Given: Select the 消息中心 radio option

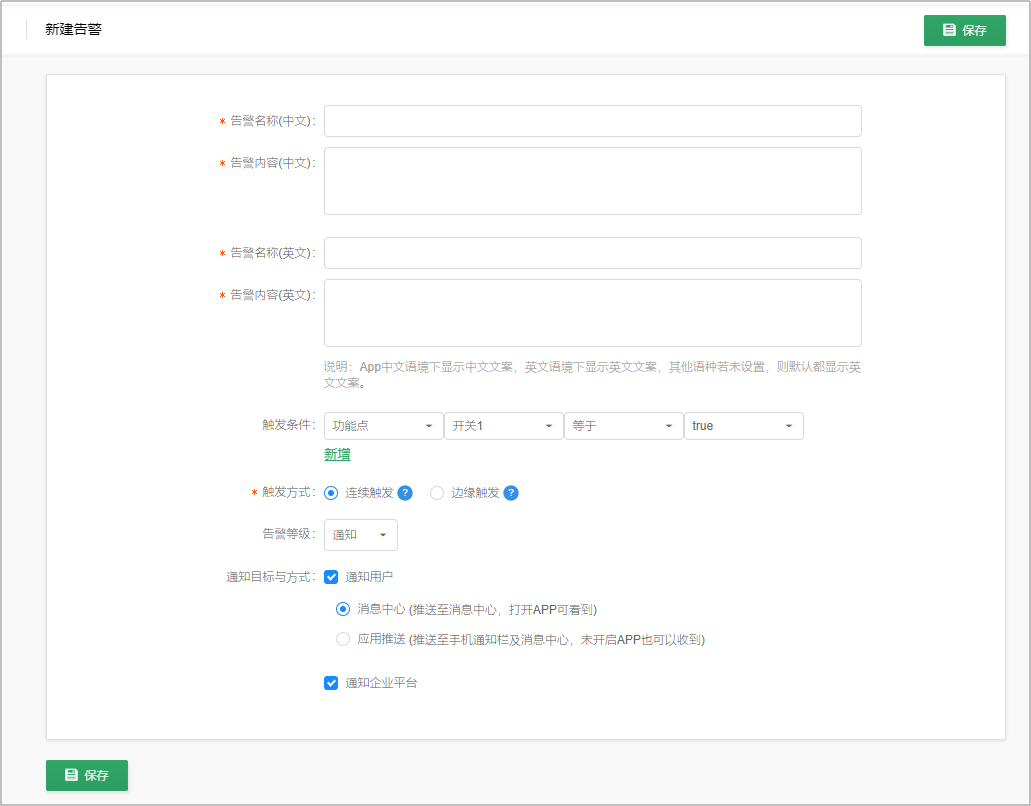Looking at the screenshot, I should [343, 609].
